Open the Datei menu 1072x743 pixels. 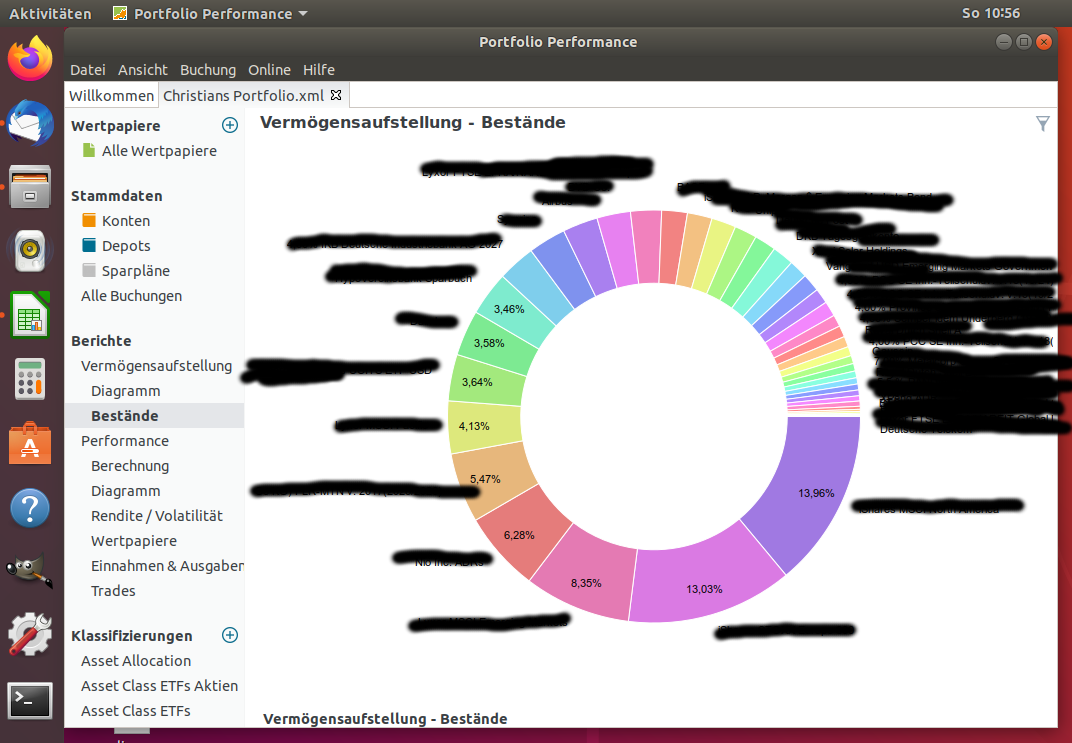tap(88, 70)
